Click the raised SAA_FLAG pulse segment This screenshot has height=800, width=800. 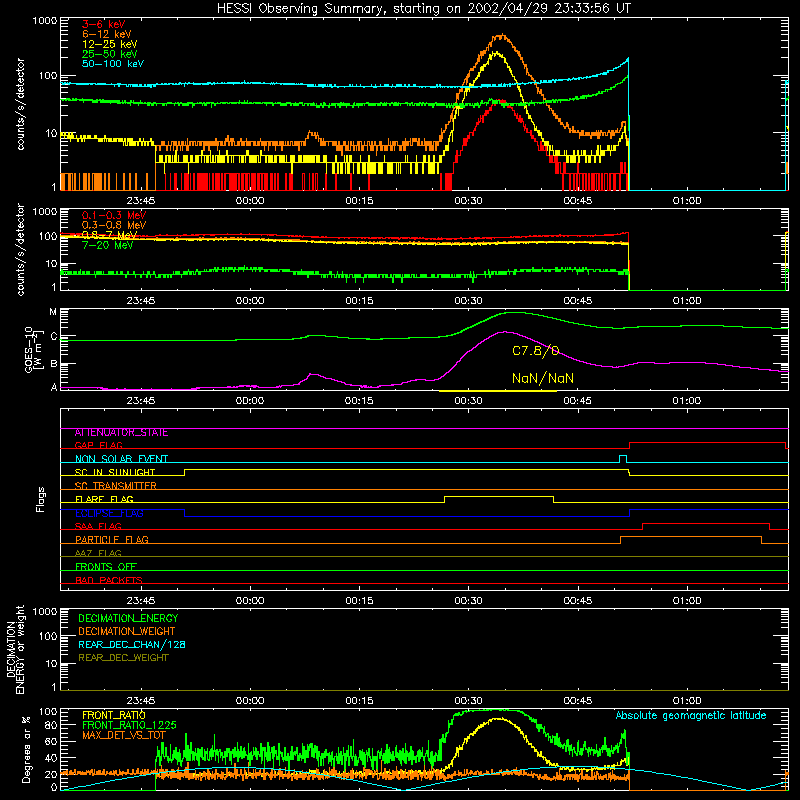pos(706,523)
